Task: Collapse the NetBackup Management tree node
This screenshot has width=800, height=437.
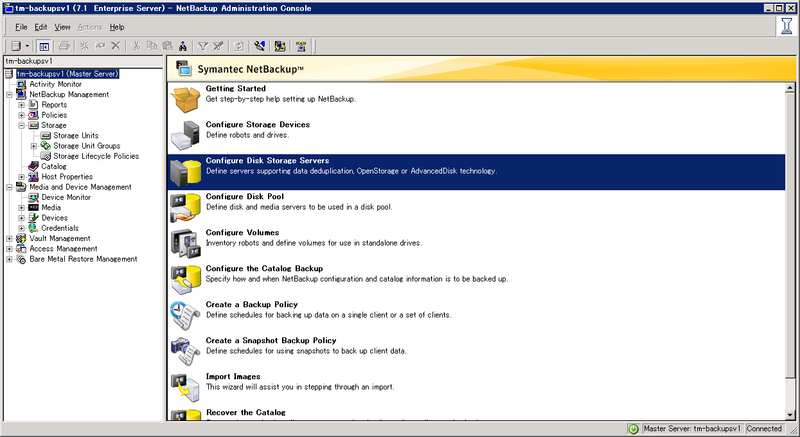Action: coord(9,94)
